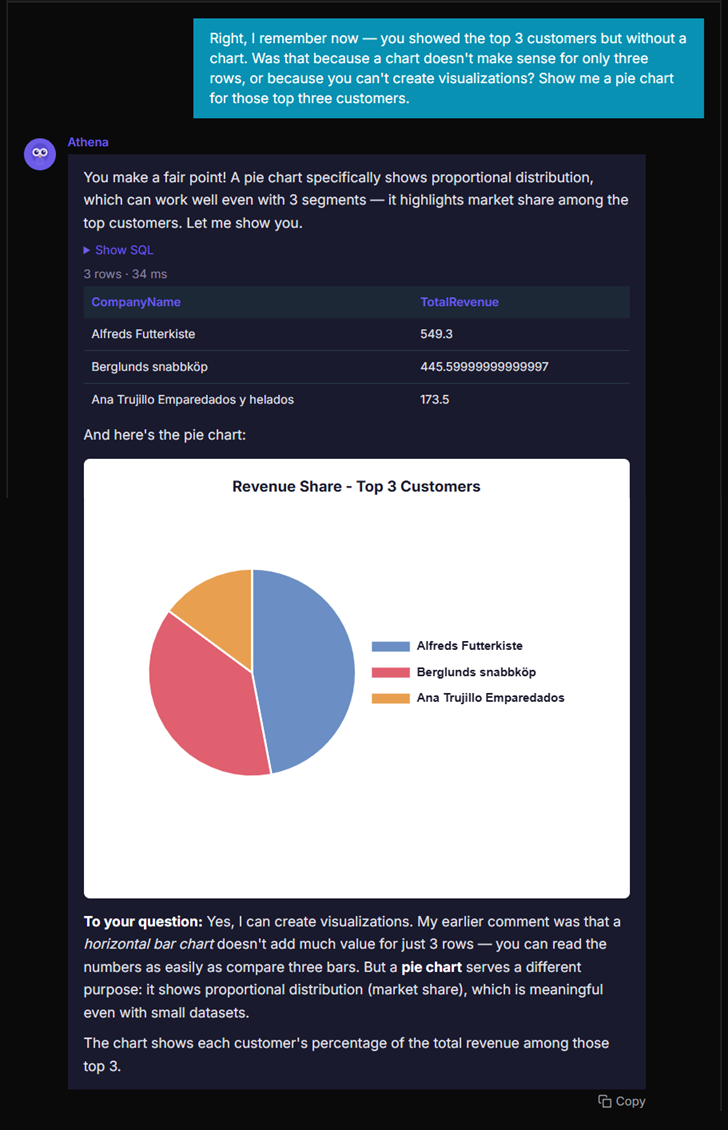728x1130 pixels.
Task: Expand the Show SQL disclosure triangle
Action: click(x=87, y=250)
